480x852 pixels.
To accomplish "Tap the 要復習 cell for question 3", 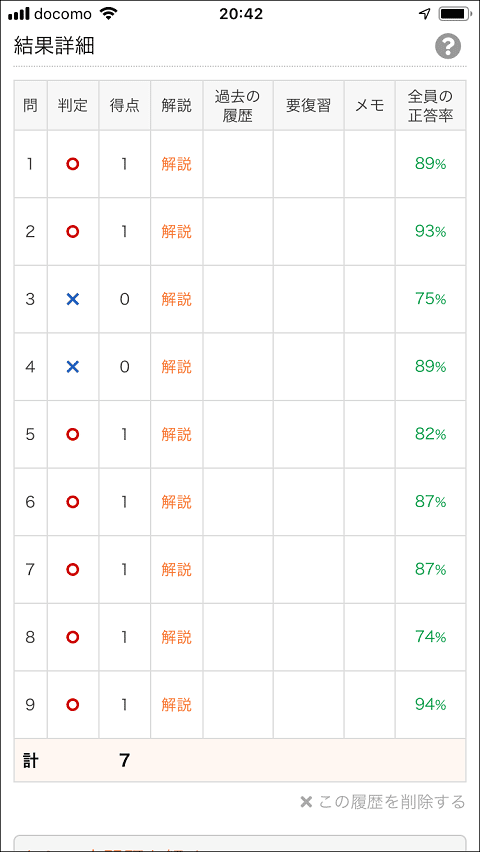I will click(x=308, y=299).
